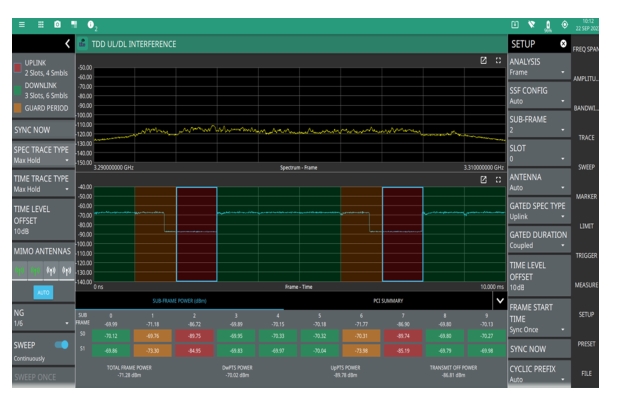Open the MARKER menu on right sidebar
Viewport: 632px width, 395px height.
pyautogui.click(x=586, y=197)
